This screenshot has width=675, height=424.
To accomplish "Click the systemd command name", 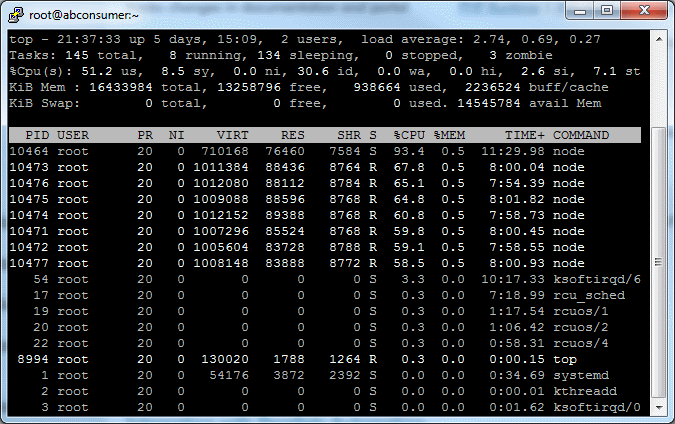I will click(x=581, y=375).
